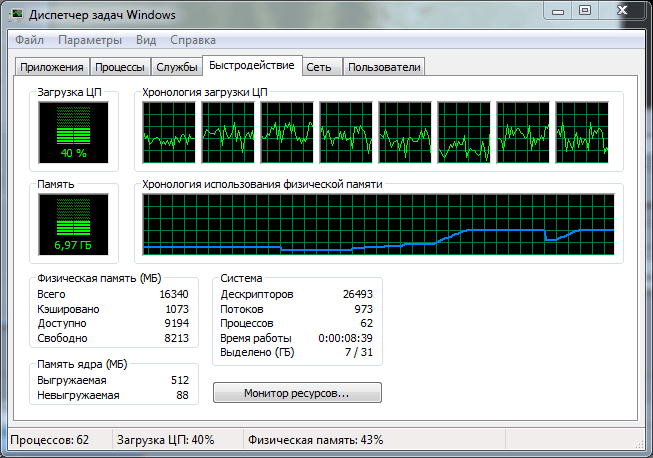Screen dimensions: 653x458
Task: Select the Быстродействие tab
Action: (x=252, y=65)
